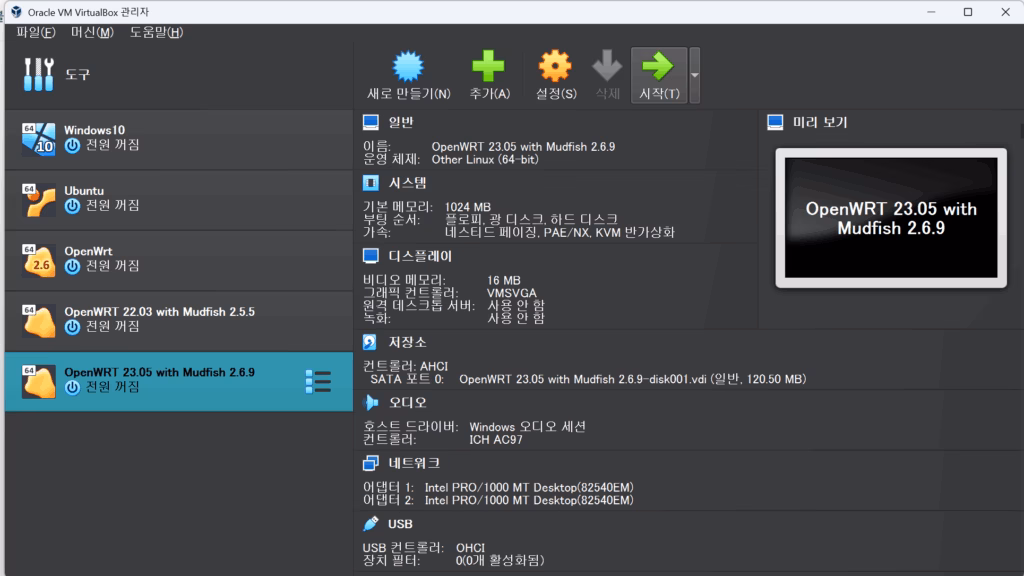Image resolution: width=1024 pixels, height=576 pixels.
Task: Click 'Windows 오디오 세션' host driver value
Action: click(x=528, y=426)
